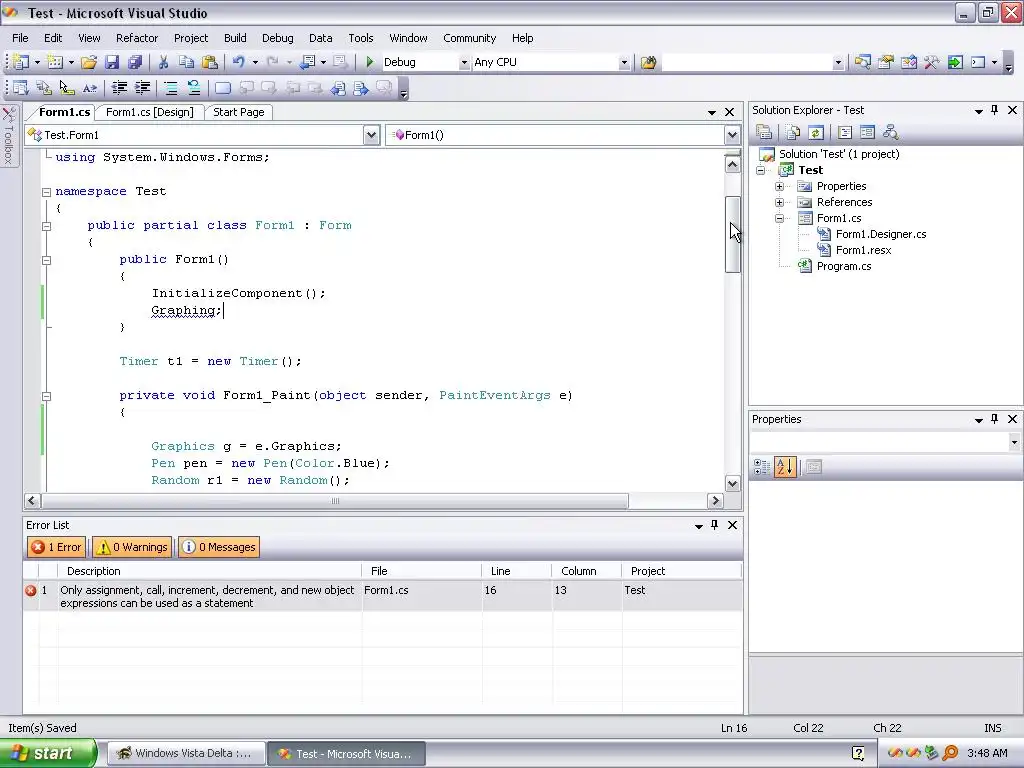Click the Find in Files binoculars icon
This screenshot has width=1024, height=768.
648,62
